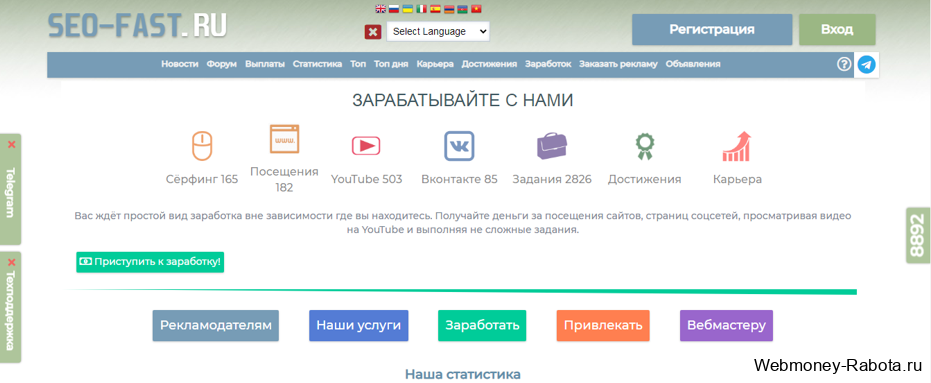
Task: Go to Карьера in the navigation bar
Action: pos(435,64)
